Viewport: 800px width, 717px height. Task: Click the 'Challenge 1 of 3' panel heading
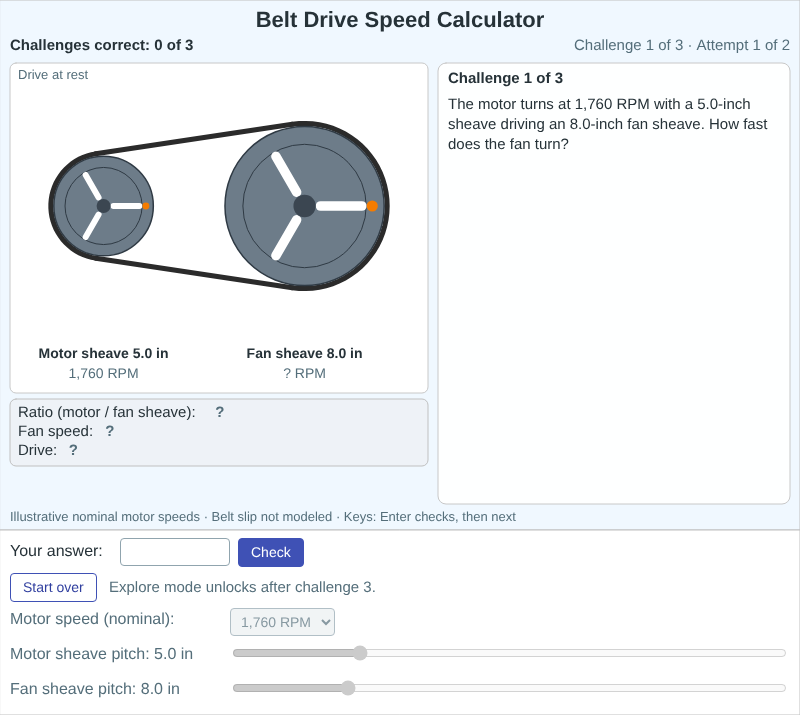(x=505, y=78)
